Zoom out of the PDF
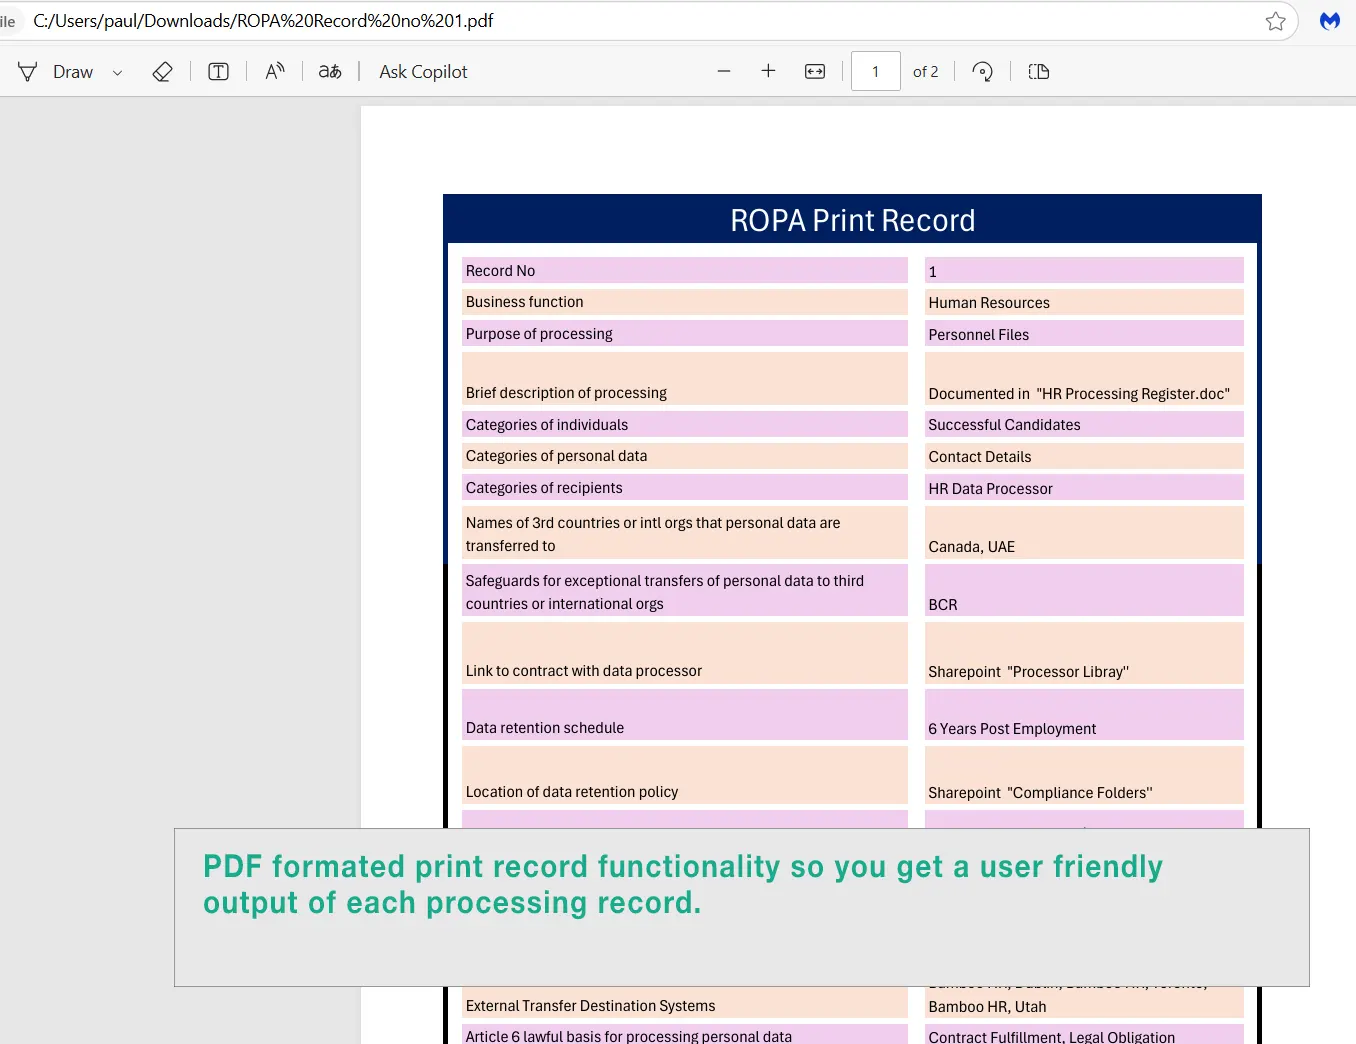The height and width of the screenshot is (1044, 1356). coord(723,71)
